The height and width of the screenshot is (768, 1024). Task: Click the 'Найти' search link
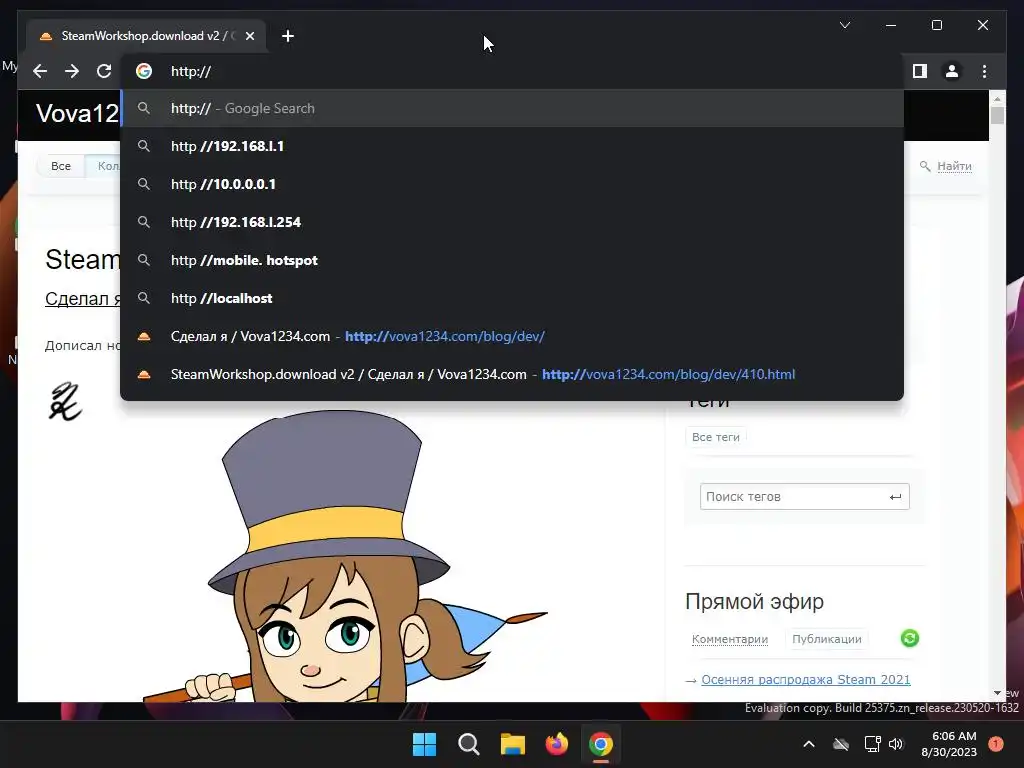954,166
